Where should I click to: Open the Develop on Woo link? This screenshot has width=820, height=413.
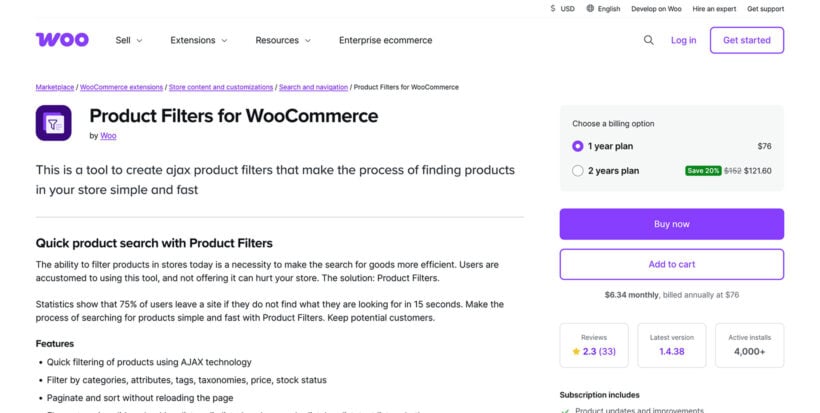tap(656, 9)
